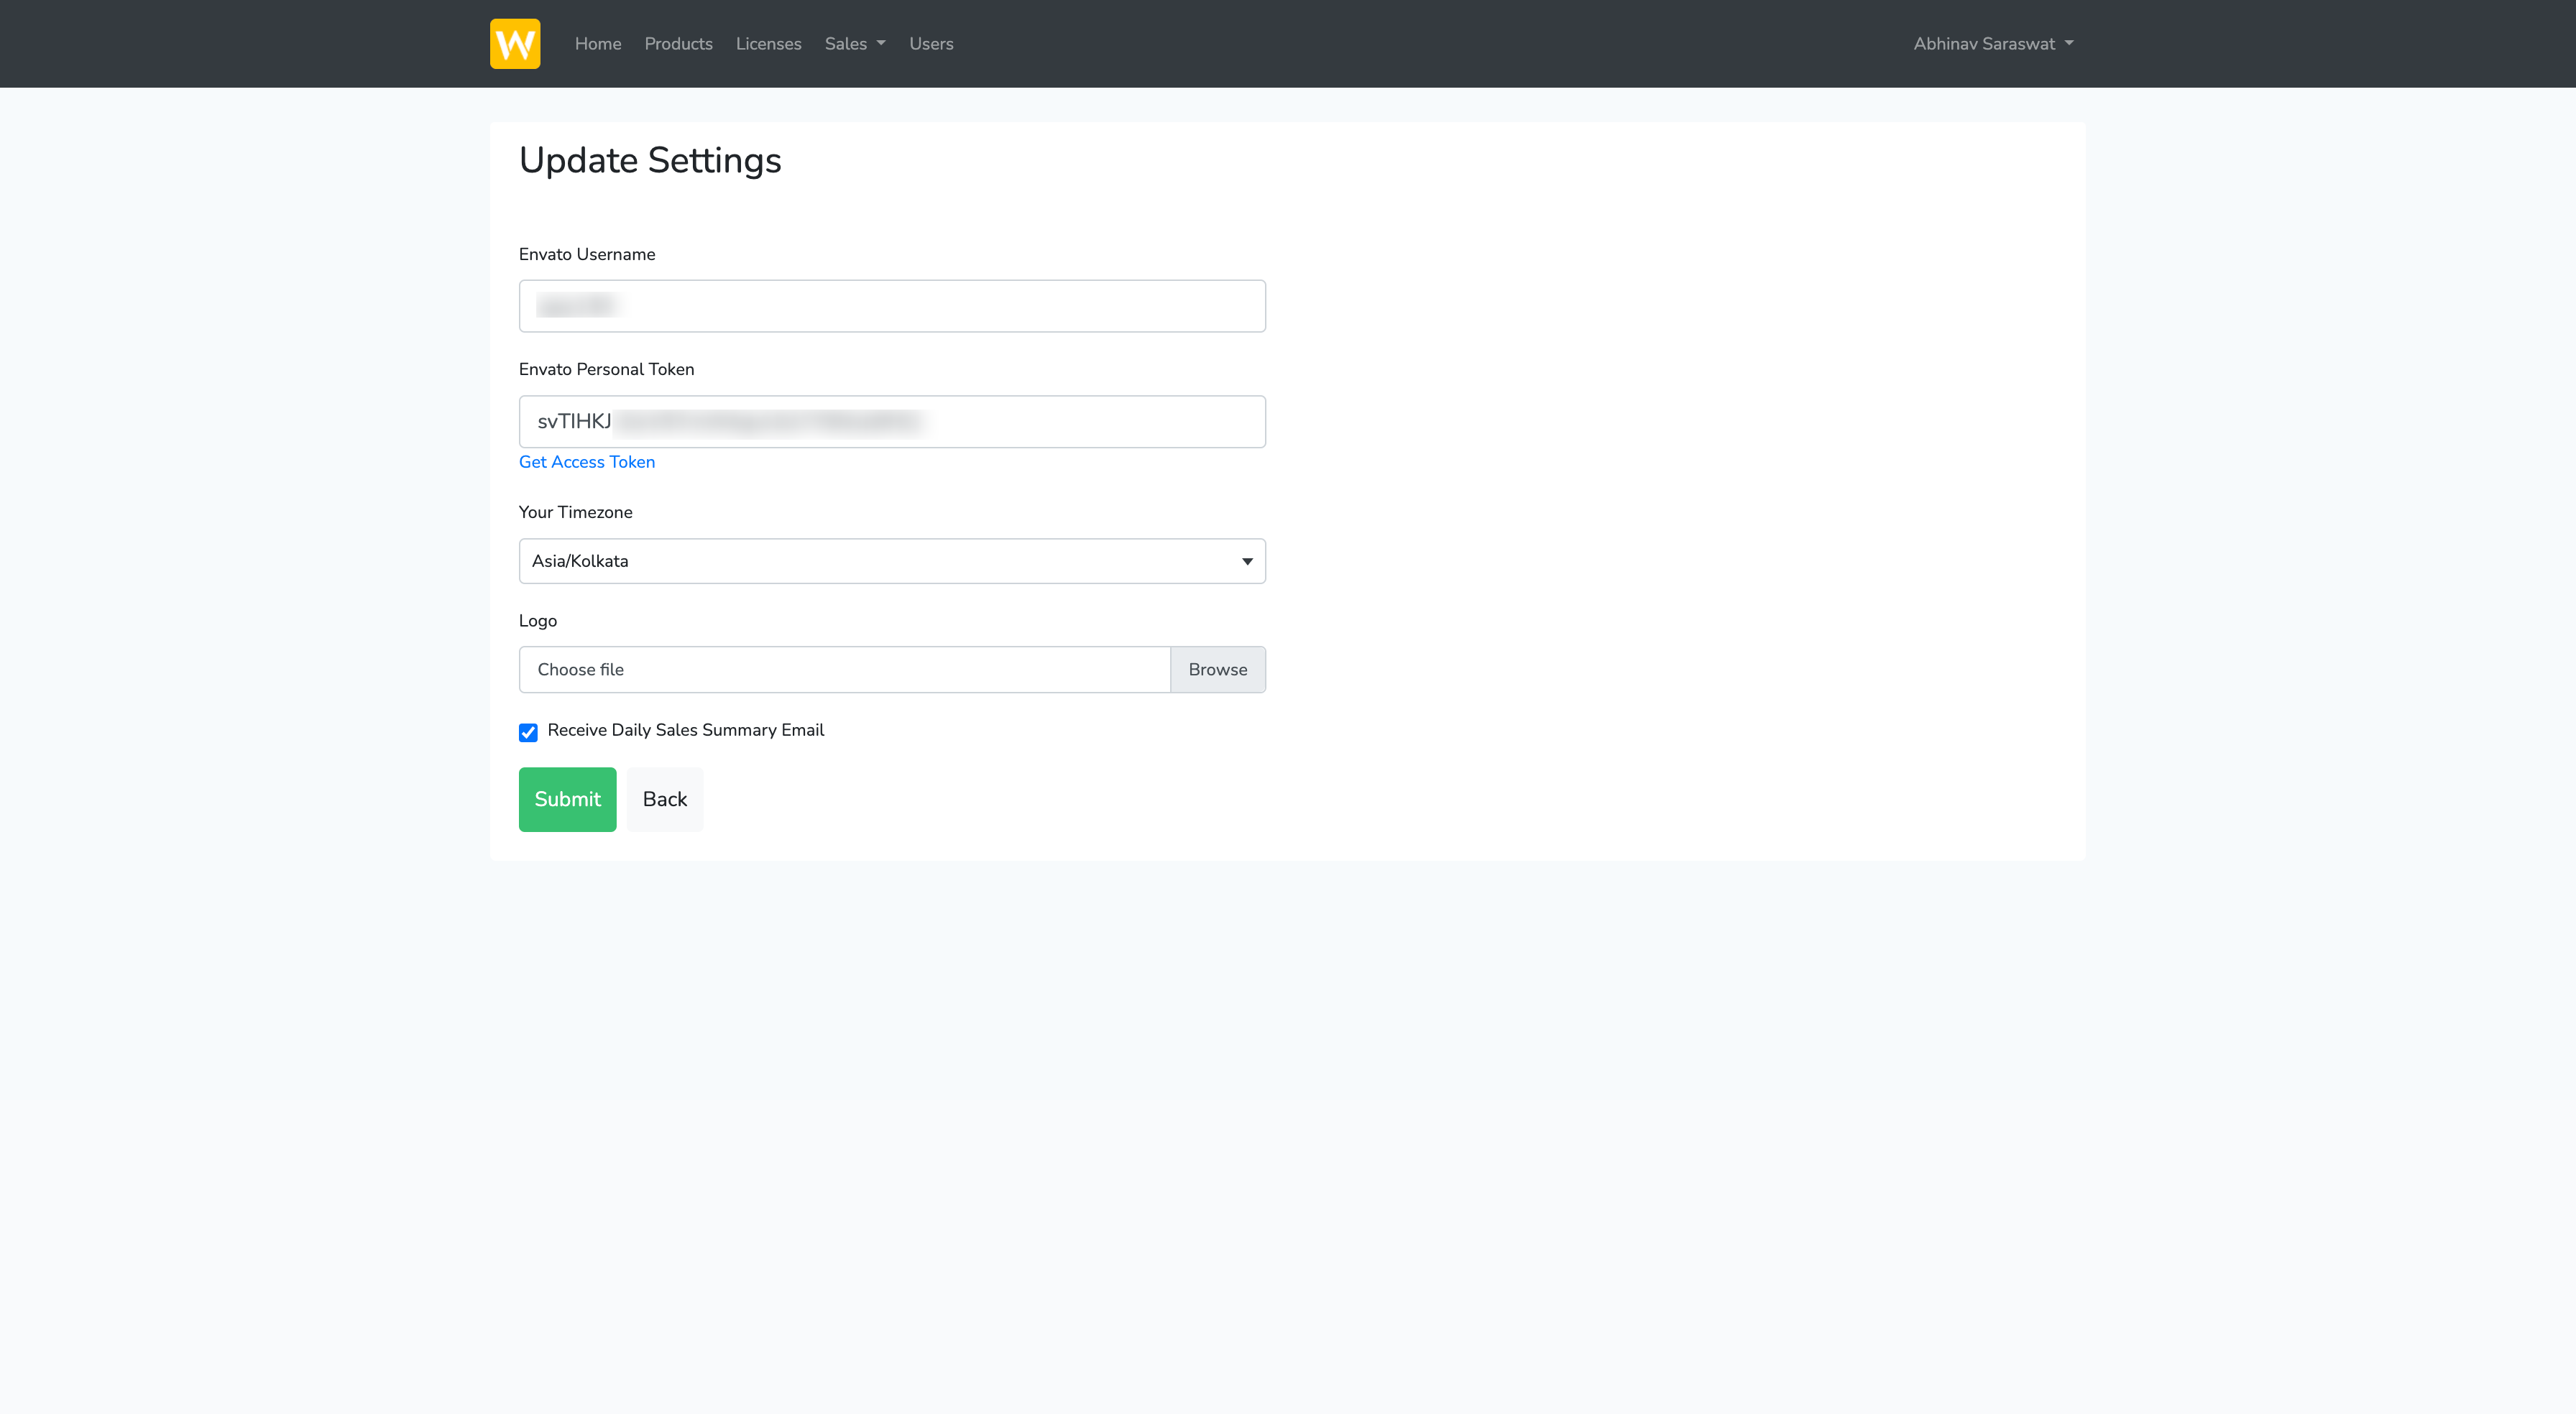Uncheck the Daily Sales Summary checkbox
Screen dimensions: 2576x1414
coord(528,732)
